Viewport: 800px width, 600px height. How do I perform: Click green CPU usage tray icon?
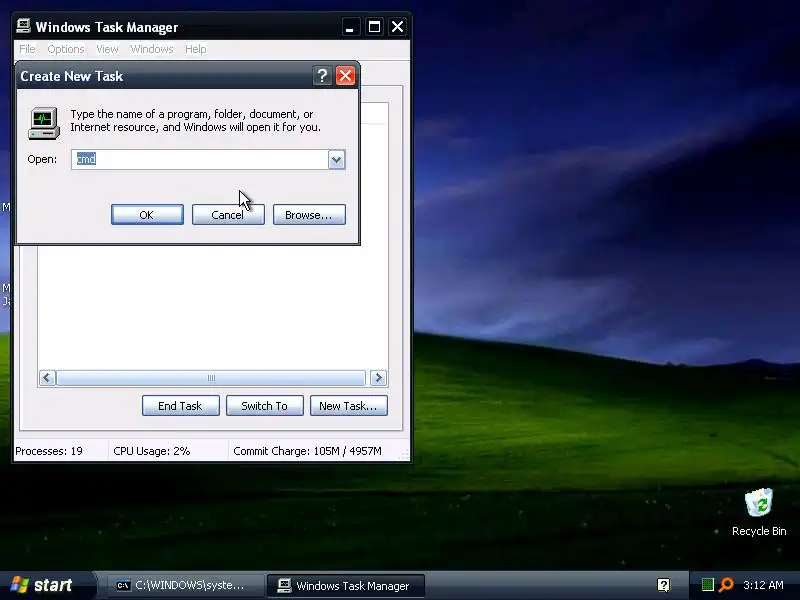(x=708, y=585)
